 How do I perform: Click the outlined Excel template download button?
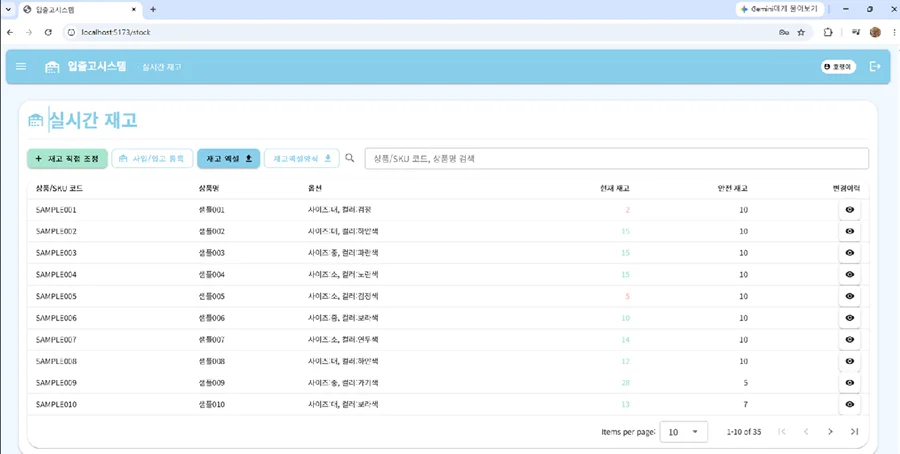click(302, 159)
